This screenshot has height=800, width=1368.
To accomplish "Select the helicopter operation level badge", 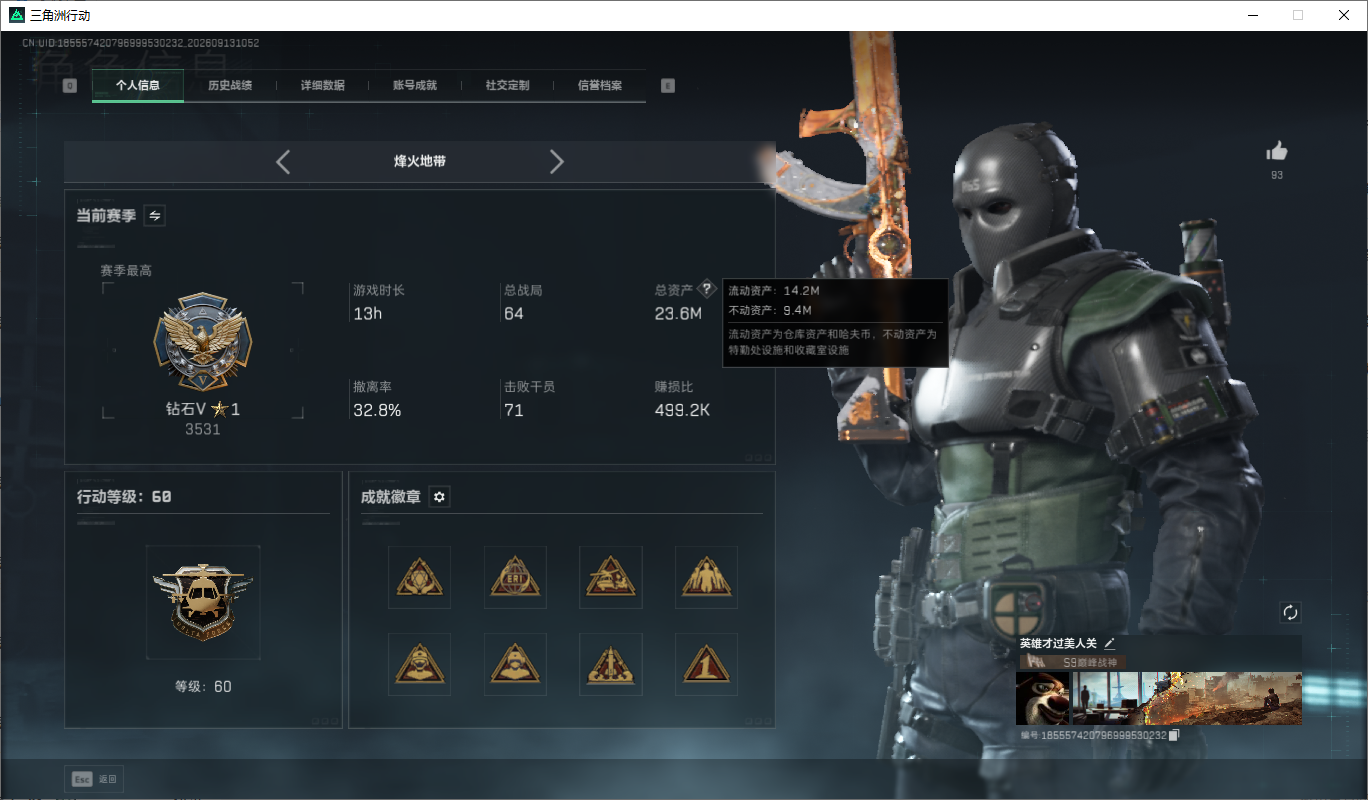I will point(203,602).
